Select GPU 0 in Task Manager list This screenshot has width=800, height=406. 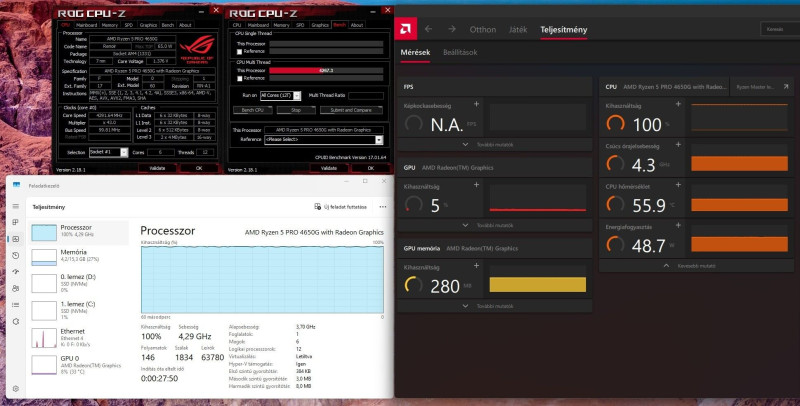80,365
